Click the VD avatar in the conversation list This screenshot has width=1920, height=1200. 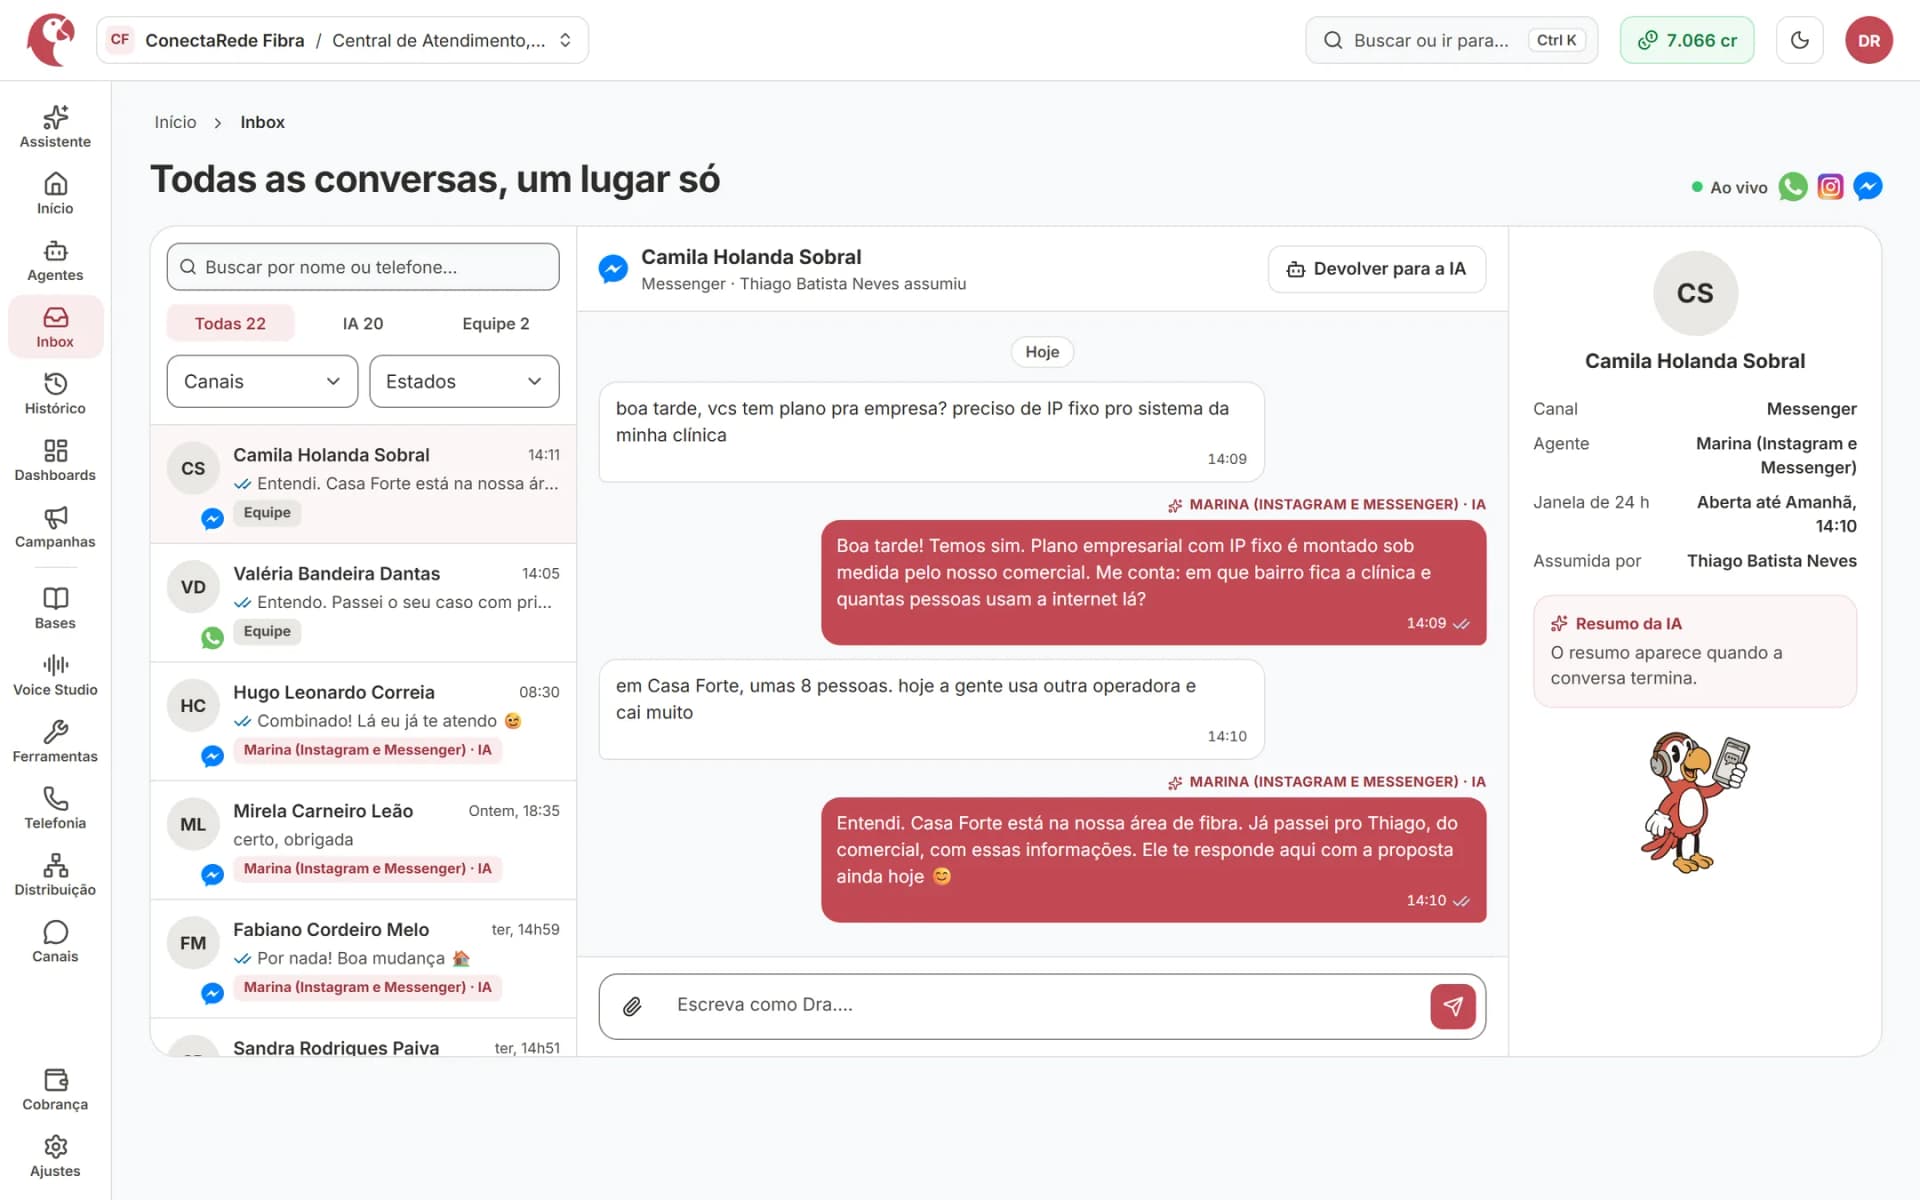193,587
